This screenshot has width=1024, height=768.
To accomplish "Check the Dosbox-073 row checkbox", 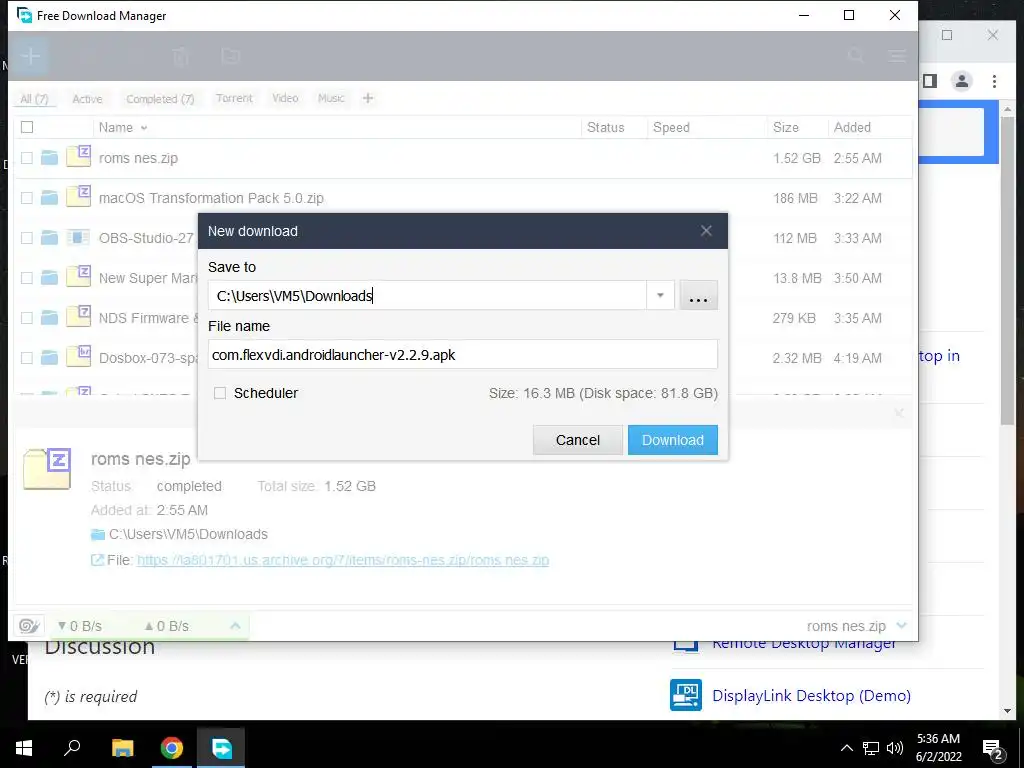I will pyautogui.click(x=27, y=358).
